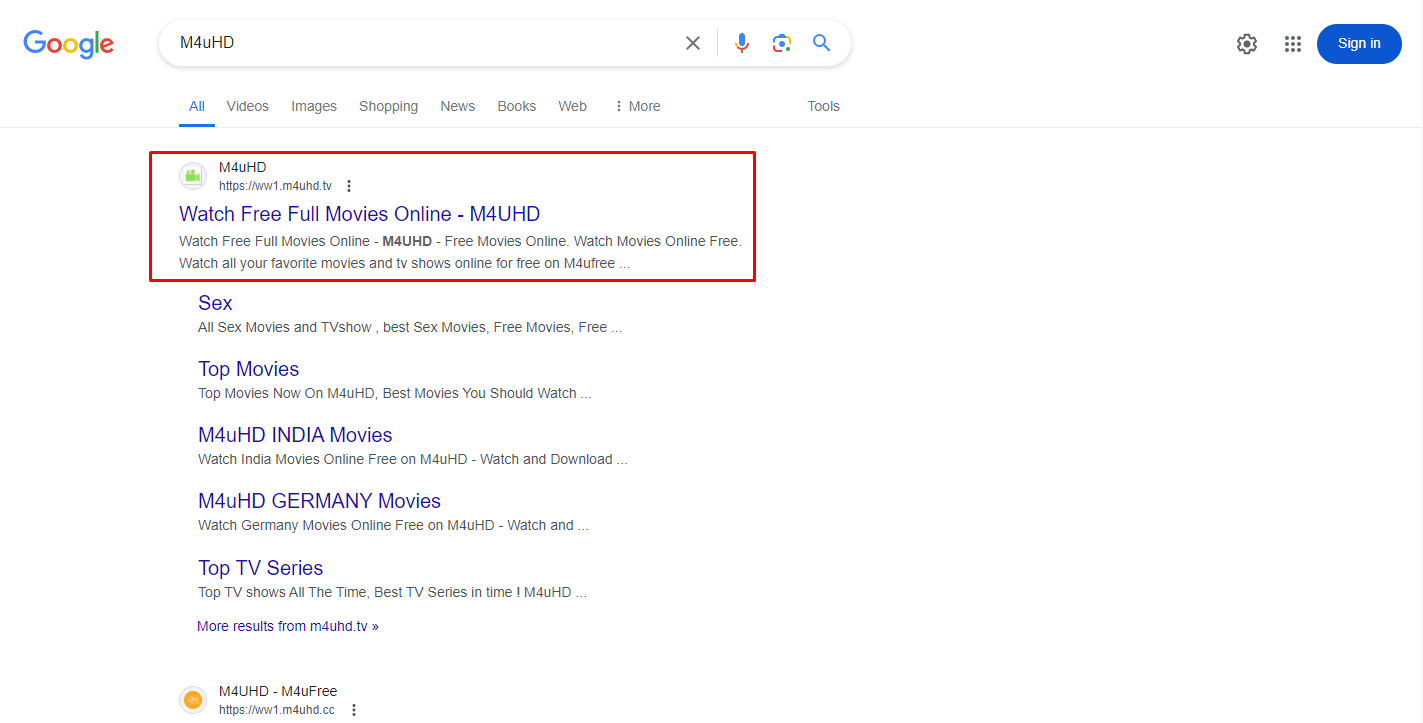Open search by image lens icon
Image resolution: width=1423 pixels, height=723 pixels.
click(x=782, y=43)
